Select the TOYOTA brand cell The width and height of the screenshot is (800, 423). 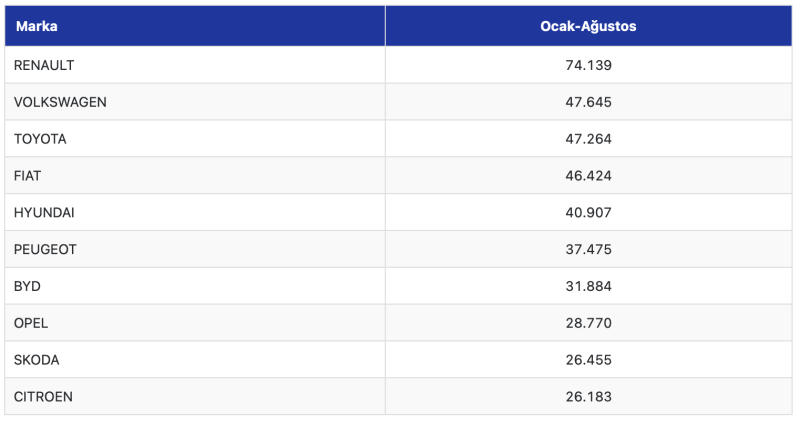pyautogui.click(x=195, y=139)
